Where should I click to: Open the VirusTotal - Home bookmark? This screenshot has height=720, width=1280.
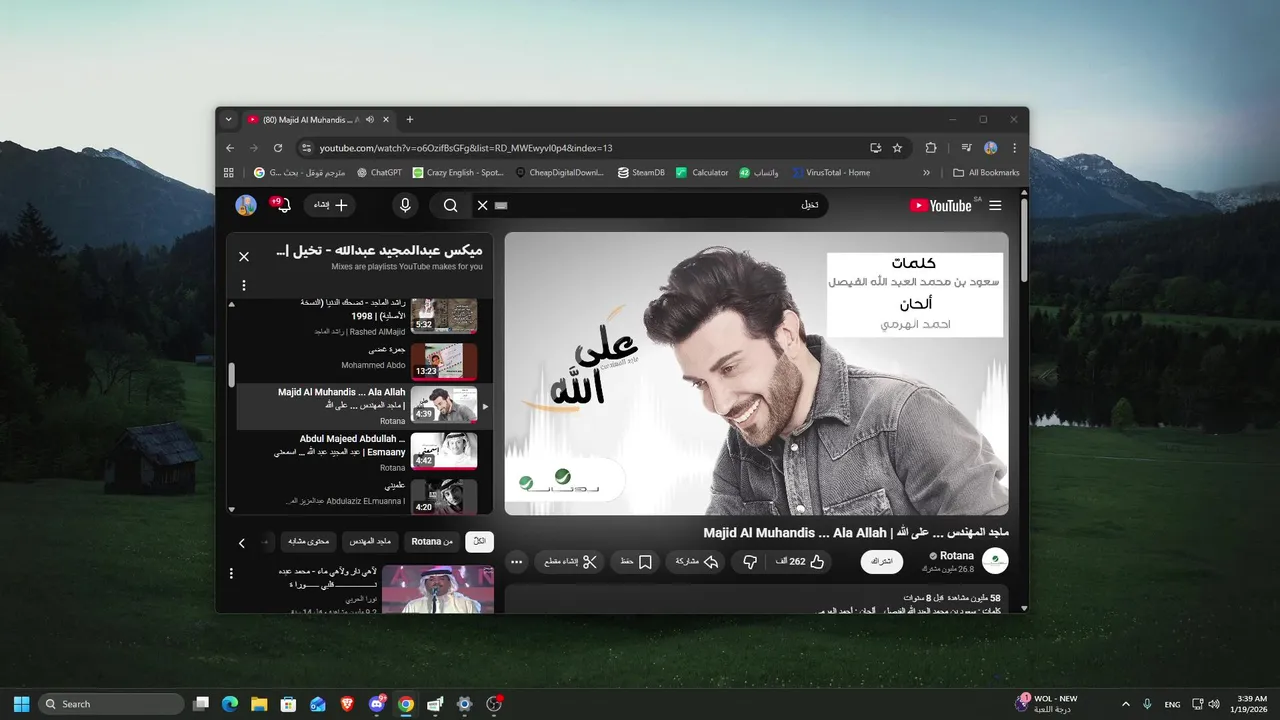click(x=831, y=172)
